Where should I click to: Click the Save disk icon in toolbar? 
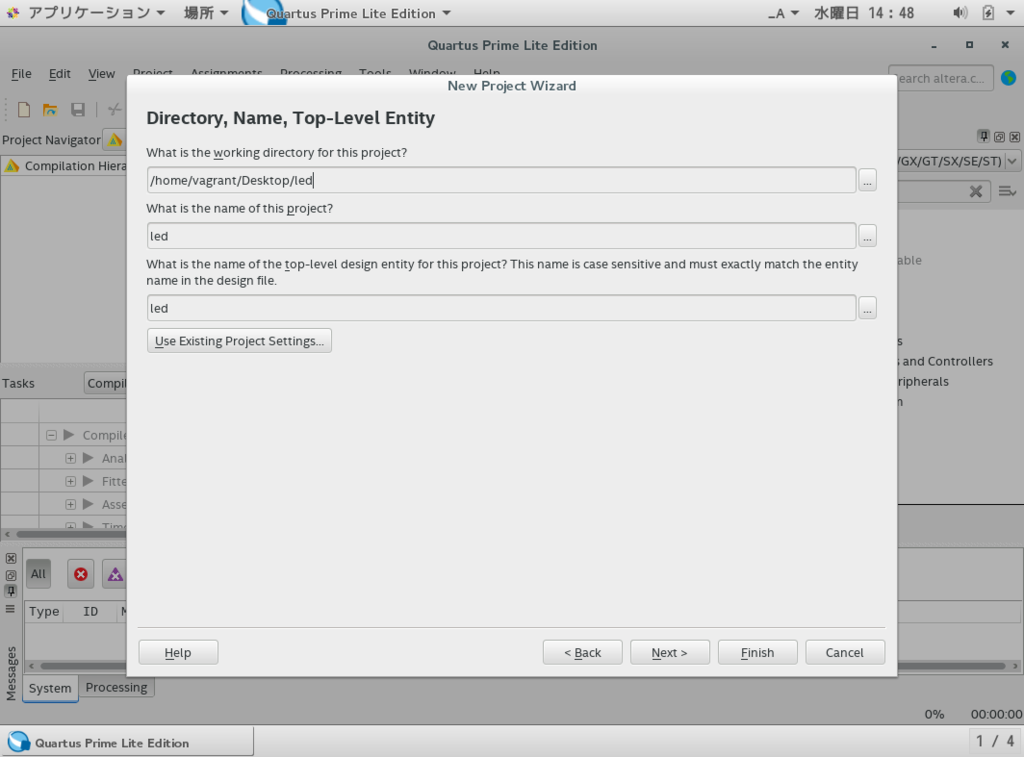(78, 110)
